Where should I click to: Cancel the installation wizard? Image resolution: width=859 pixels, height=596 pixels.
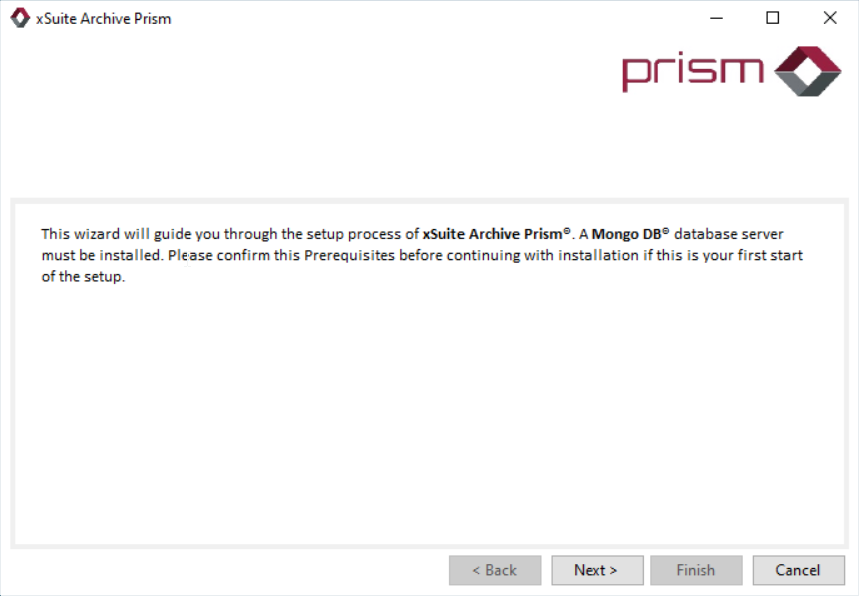click(798, 570)
